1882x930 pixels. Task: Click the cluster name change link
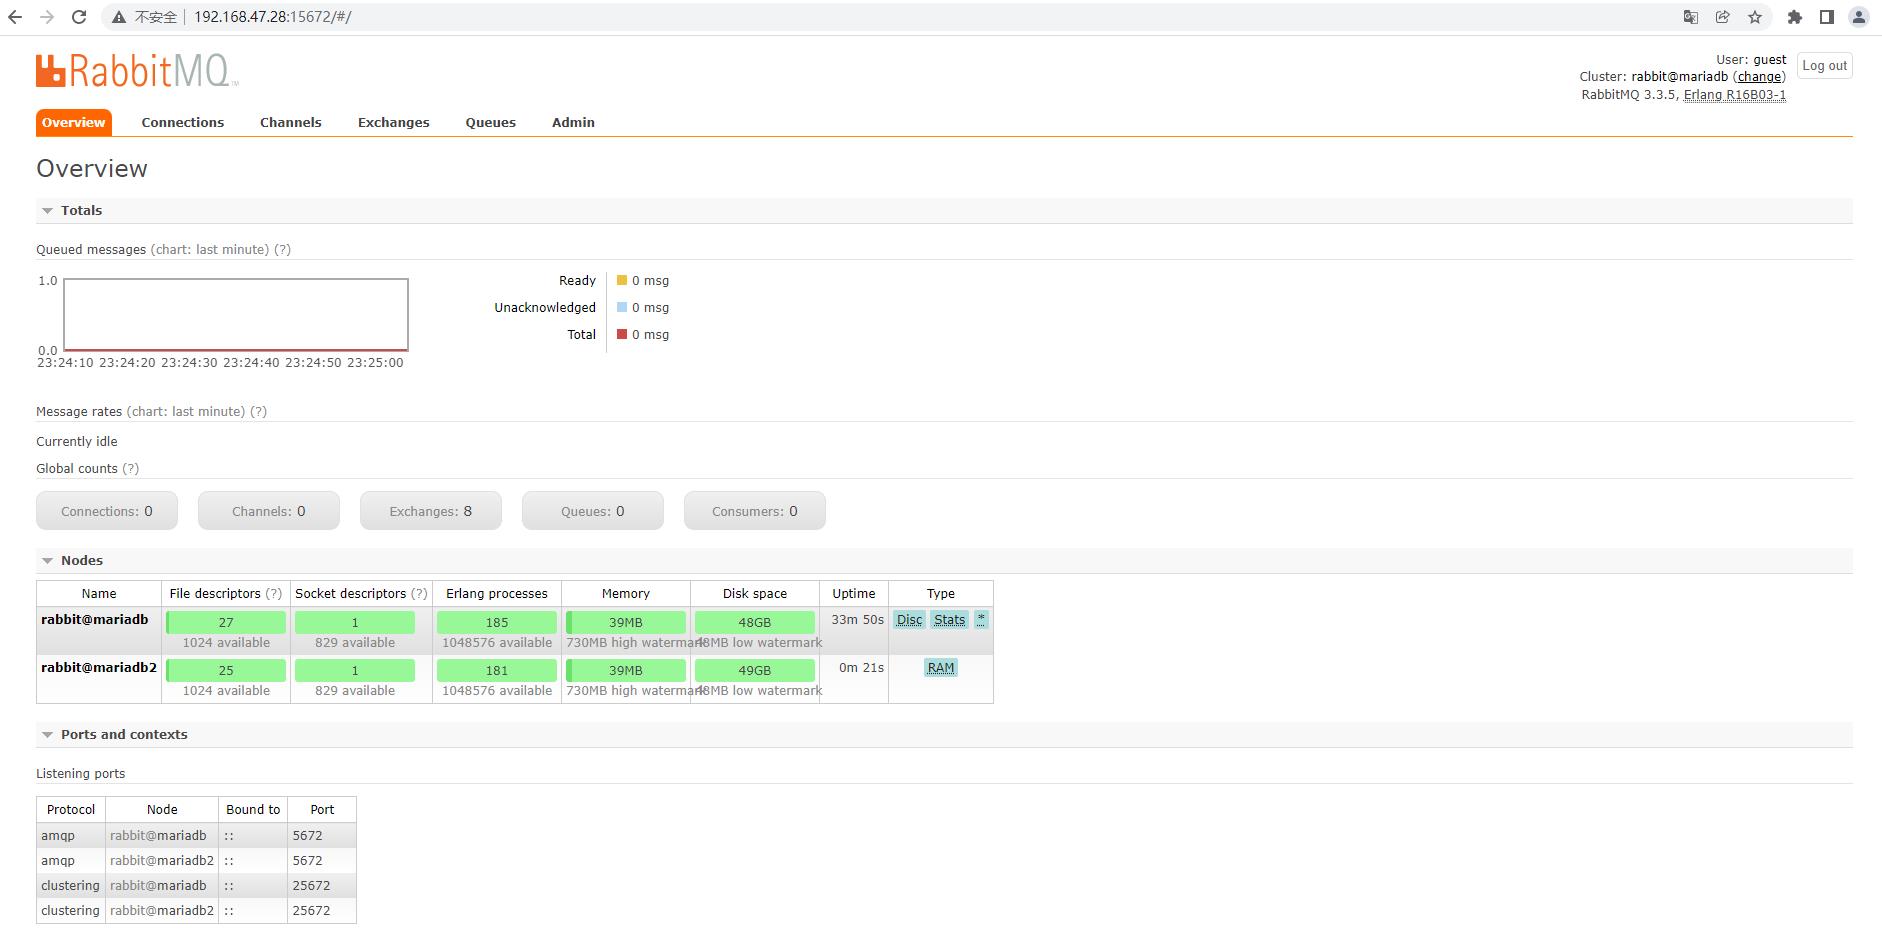pos(1759,77)
